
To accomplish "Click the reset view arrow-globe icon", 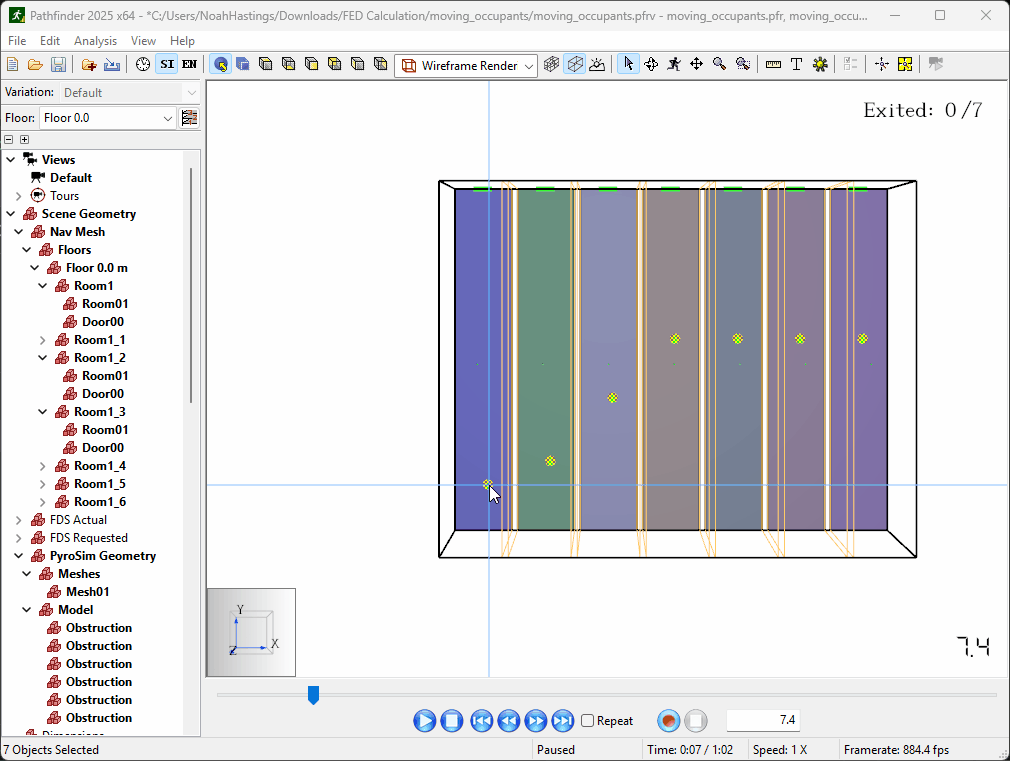I will [221, 64].
